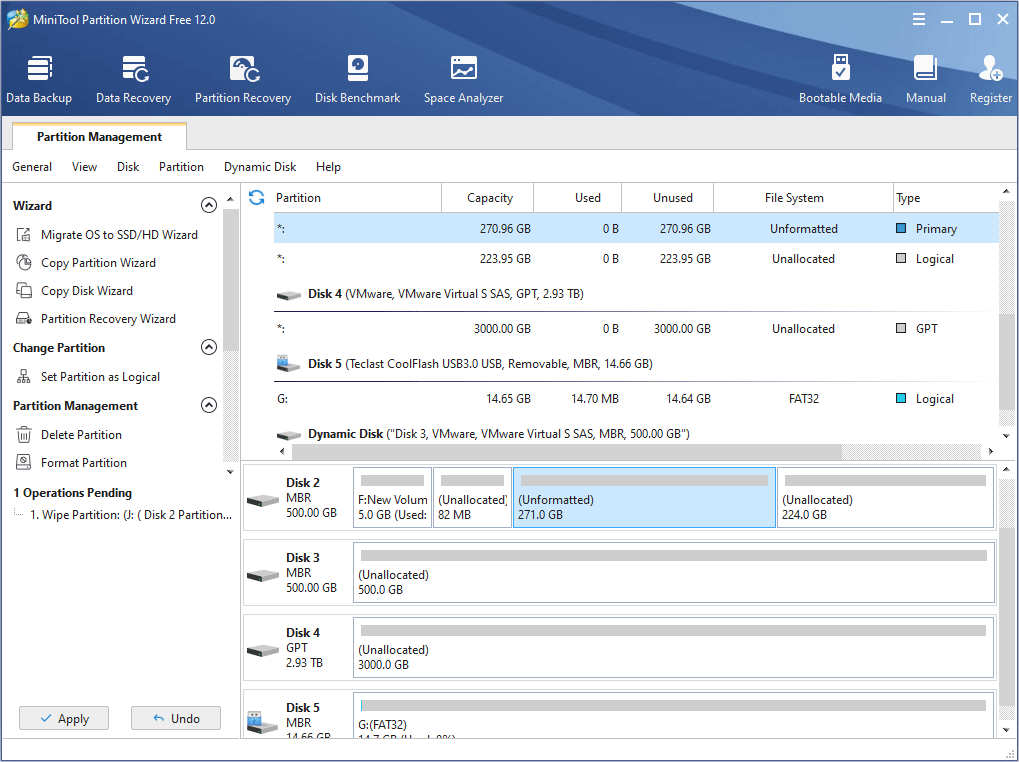The width and height of the screenshot is (1019, 762).
Task: Choose Set Partition as Logical
Action: [87, 376]
